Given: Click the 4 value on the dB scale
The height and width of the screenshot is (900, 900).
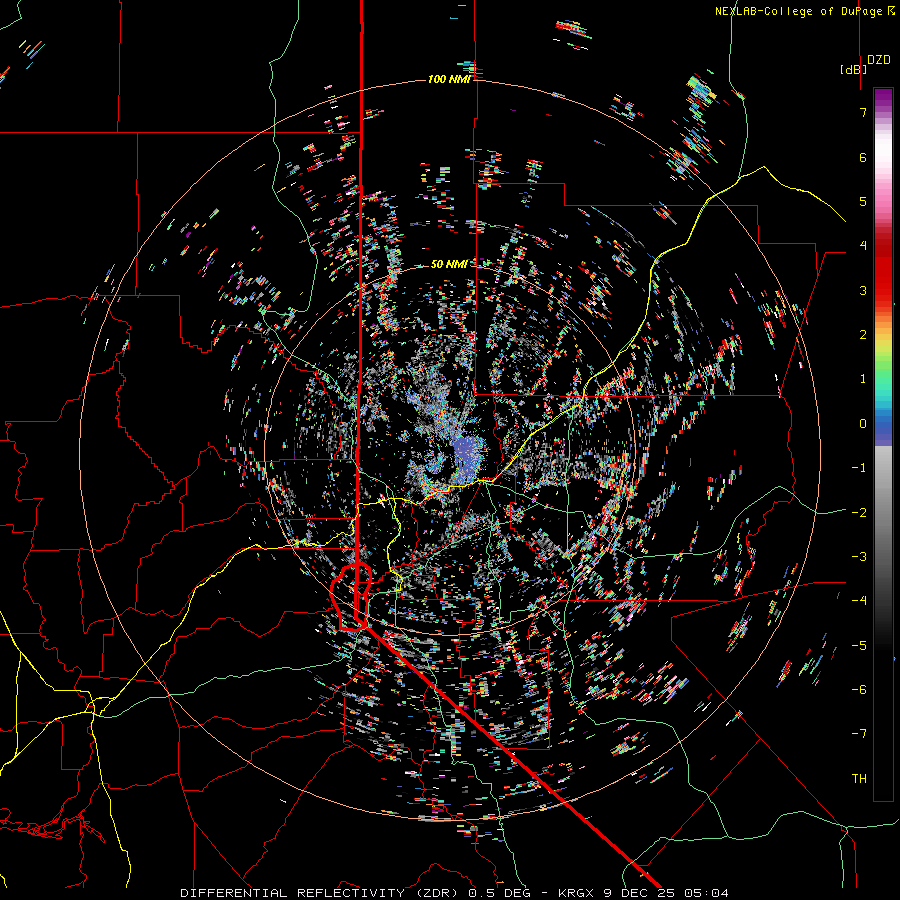Looking at the screenshot, I should 863,246.
